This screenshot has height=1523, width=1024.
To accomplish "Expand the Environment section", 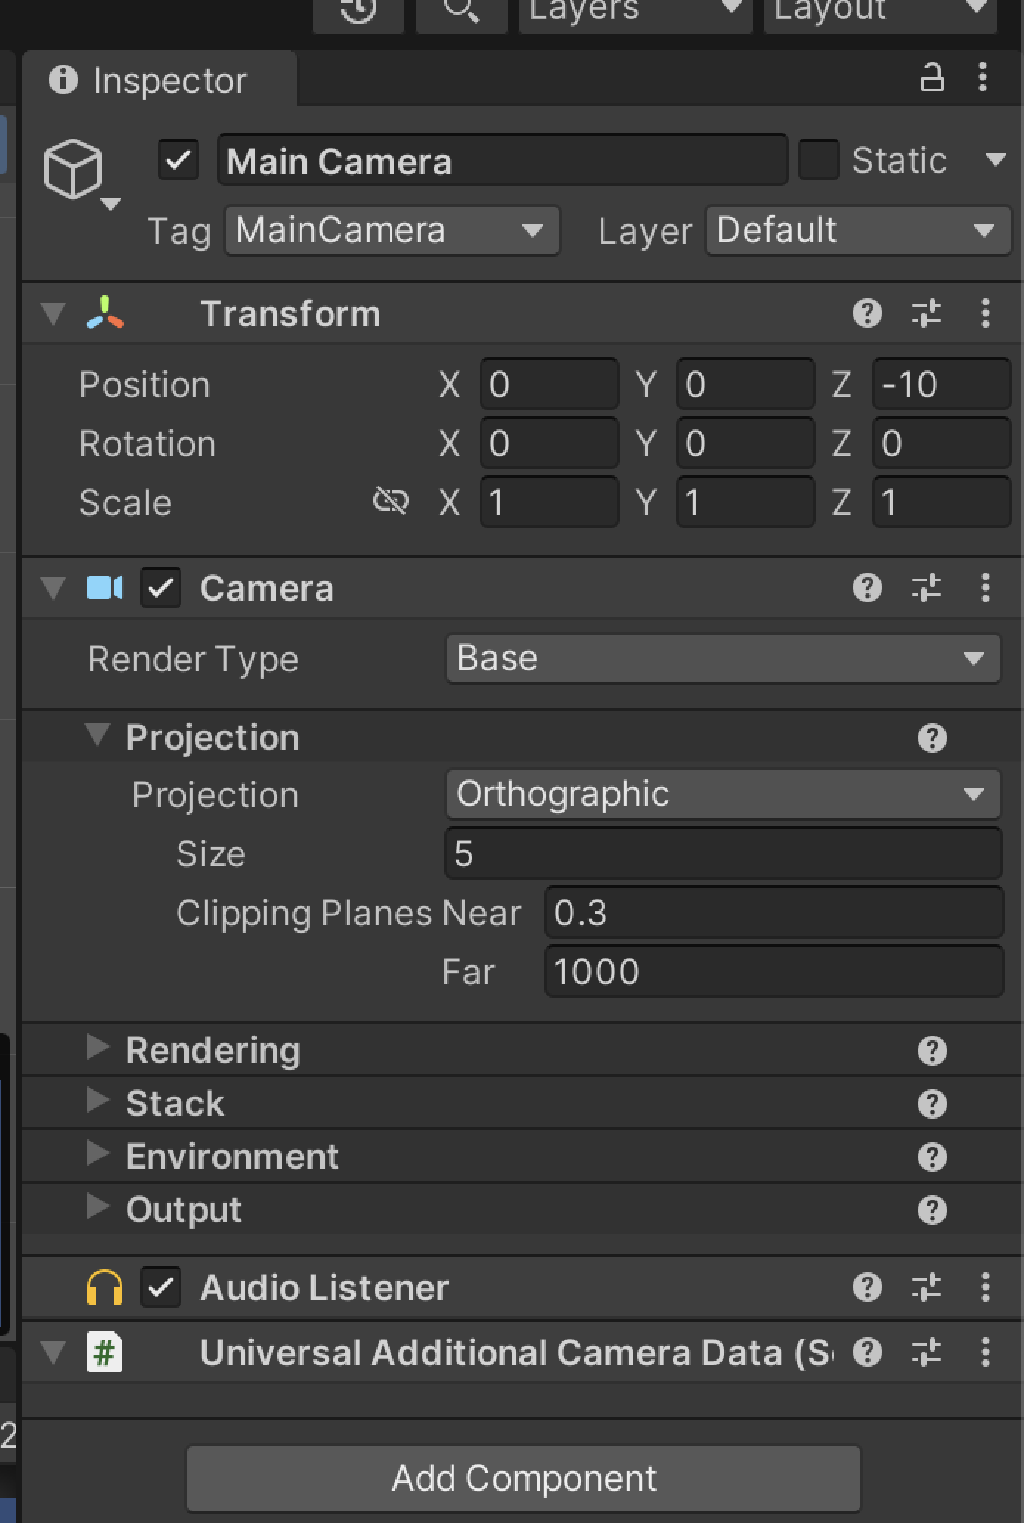I will coord(97,1154).
